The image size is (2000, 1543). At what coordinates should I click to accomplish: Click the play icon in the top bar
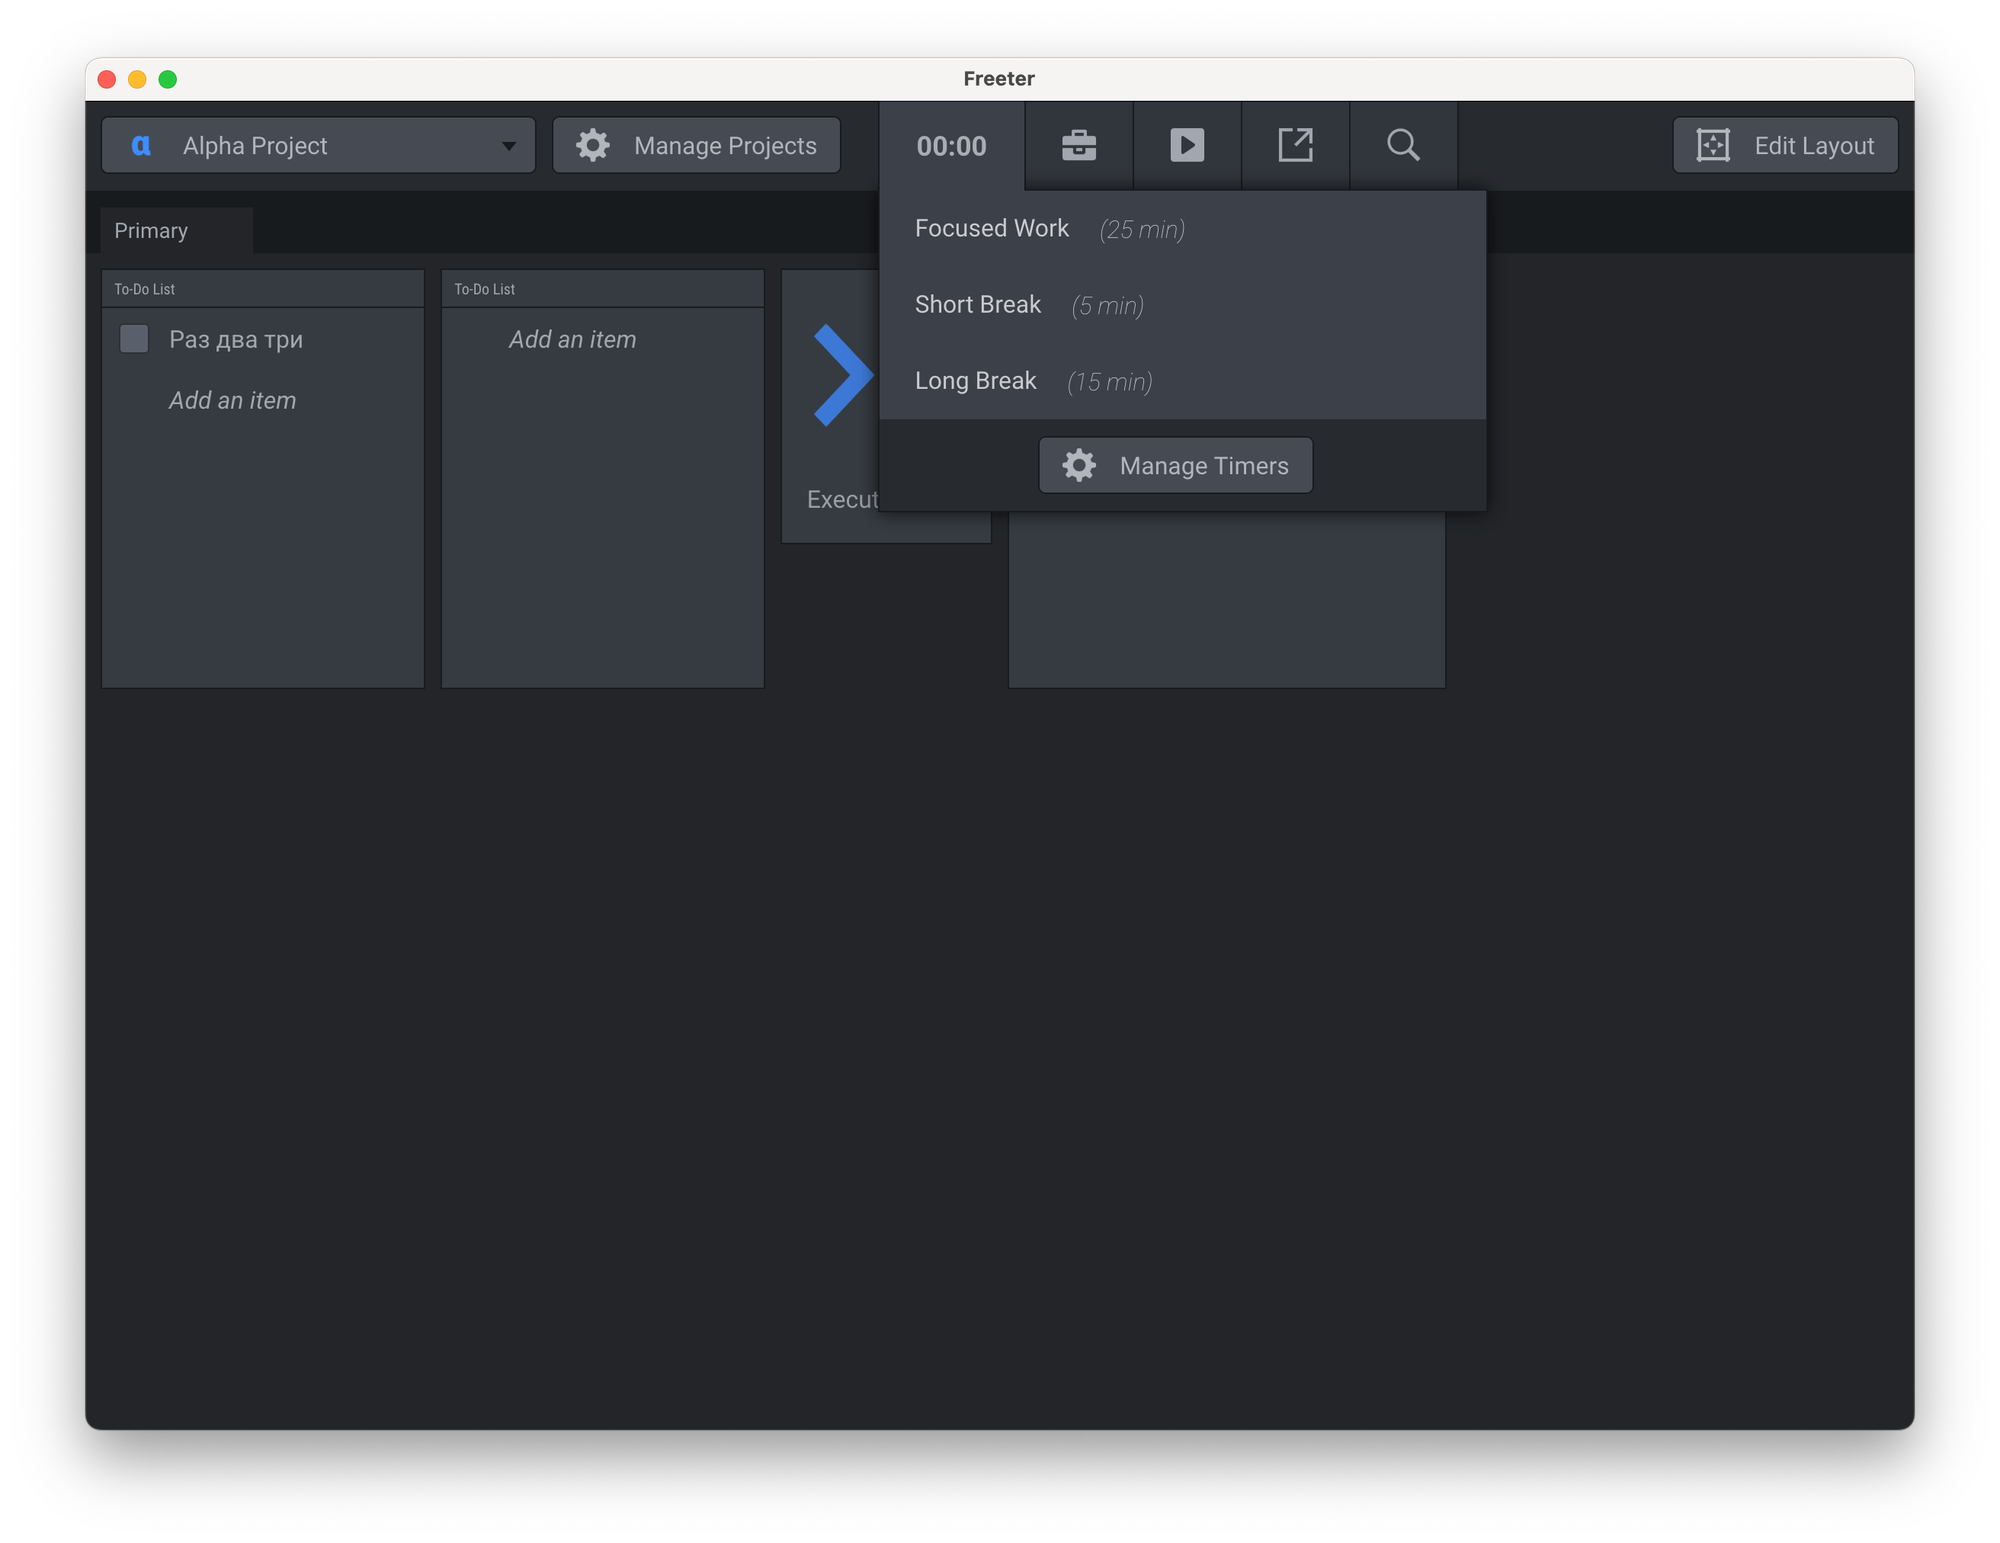(1187, 146)
